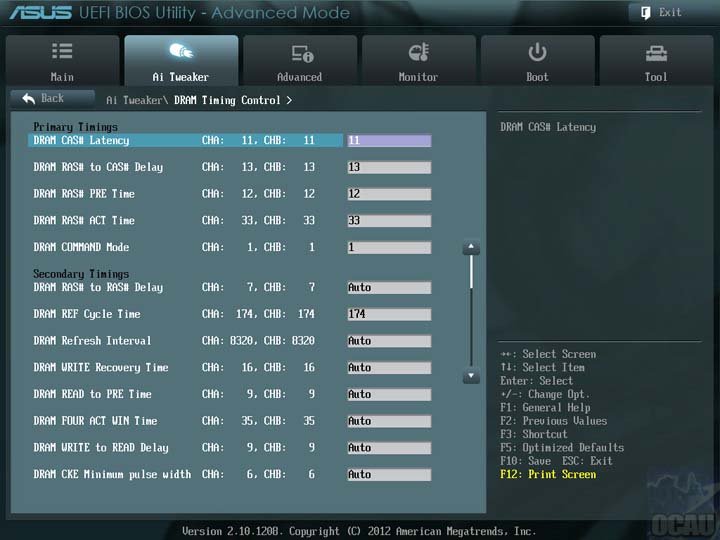This screenshot has width=720, height=540.
Task: Select the Ai Tweaker tab
Action: coord(181,60)
